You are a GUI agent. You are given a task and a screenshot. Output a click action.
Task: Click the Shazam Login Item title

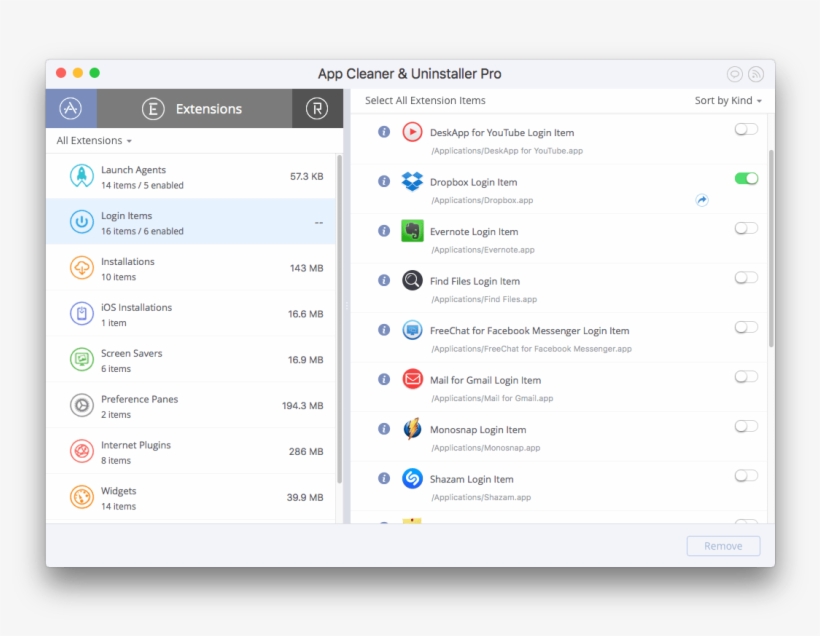[472, 479]
